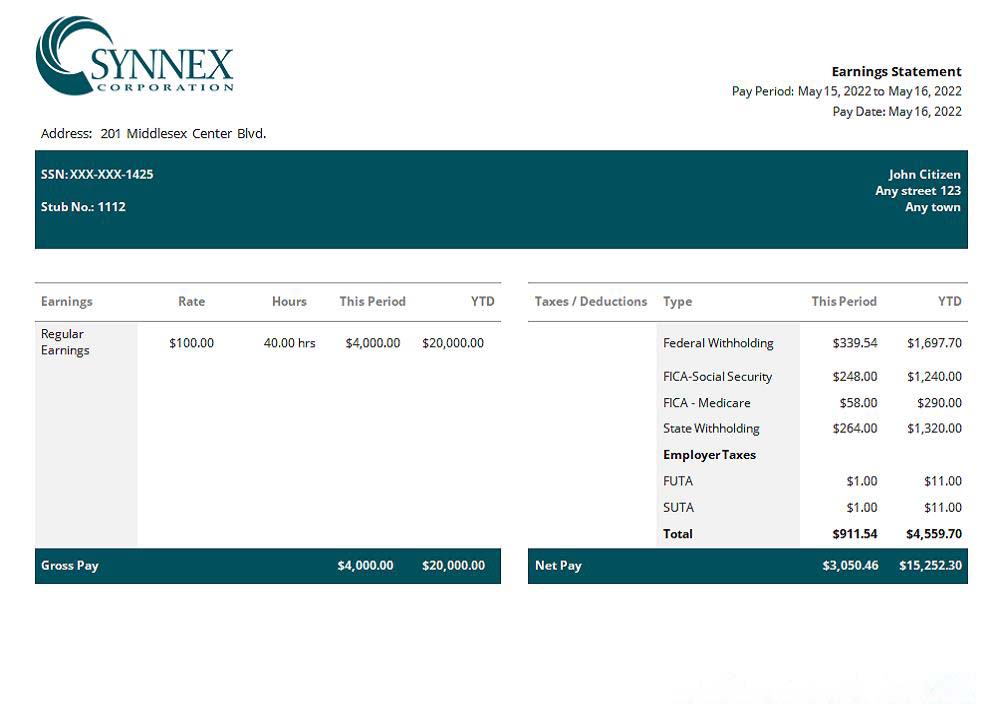The width and height of the screenshot is (1000, 720).
Task: Click the FICA-Social Security row label
Action: tap(717, 377)
